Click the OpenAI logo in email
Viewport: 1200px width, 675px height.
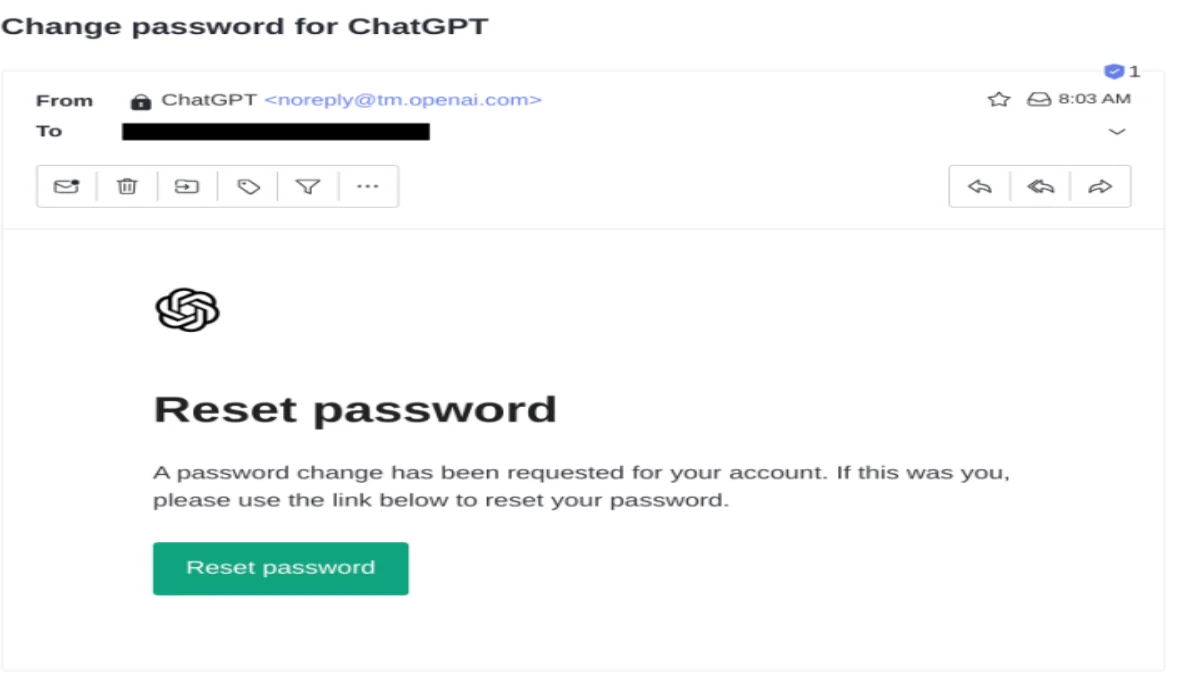(187, 310)
